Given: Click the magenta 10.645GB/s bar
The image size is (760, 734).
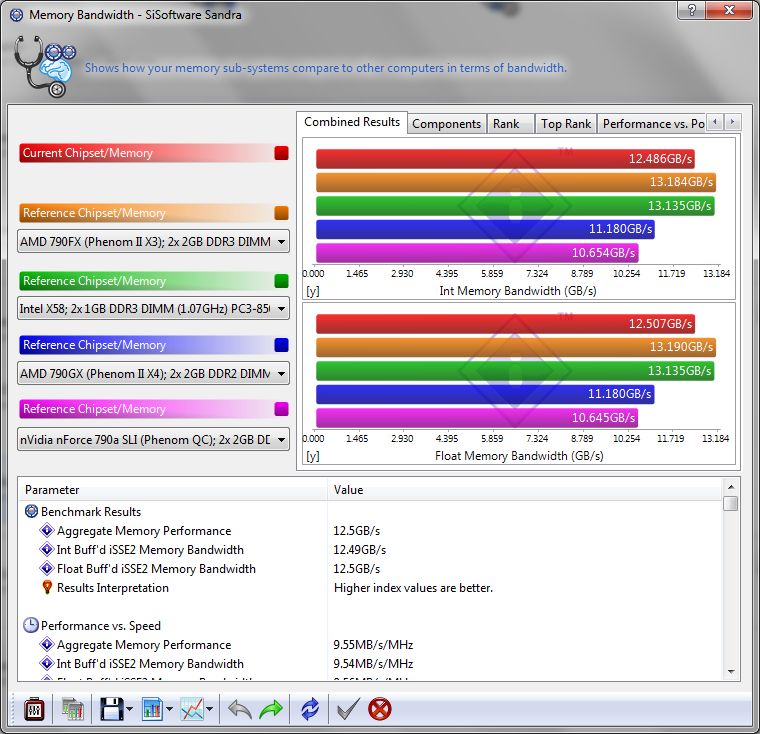Looking at the screenshot, I should pyautogui.click(x=477, y=417).
